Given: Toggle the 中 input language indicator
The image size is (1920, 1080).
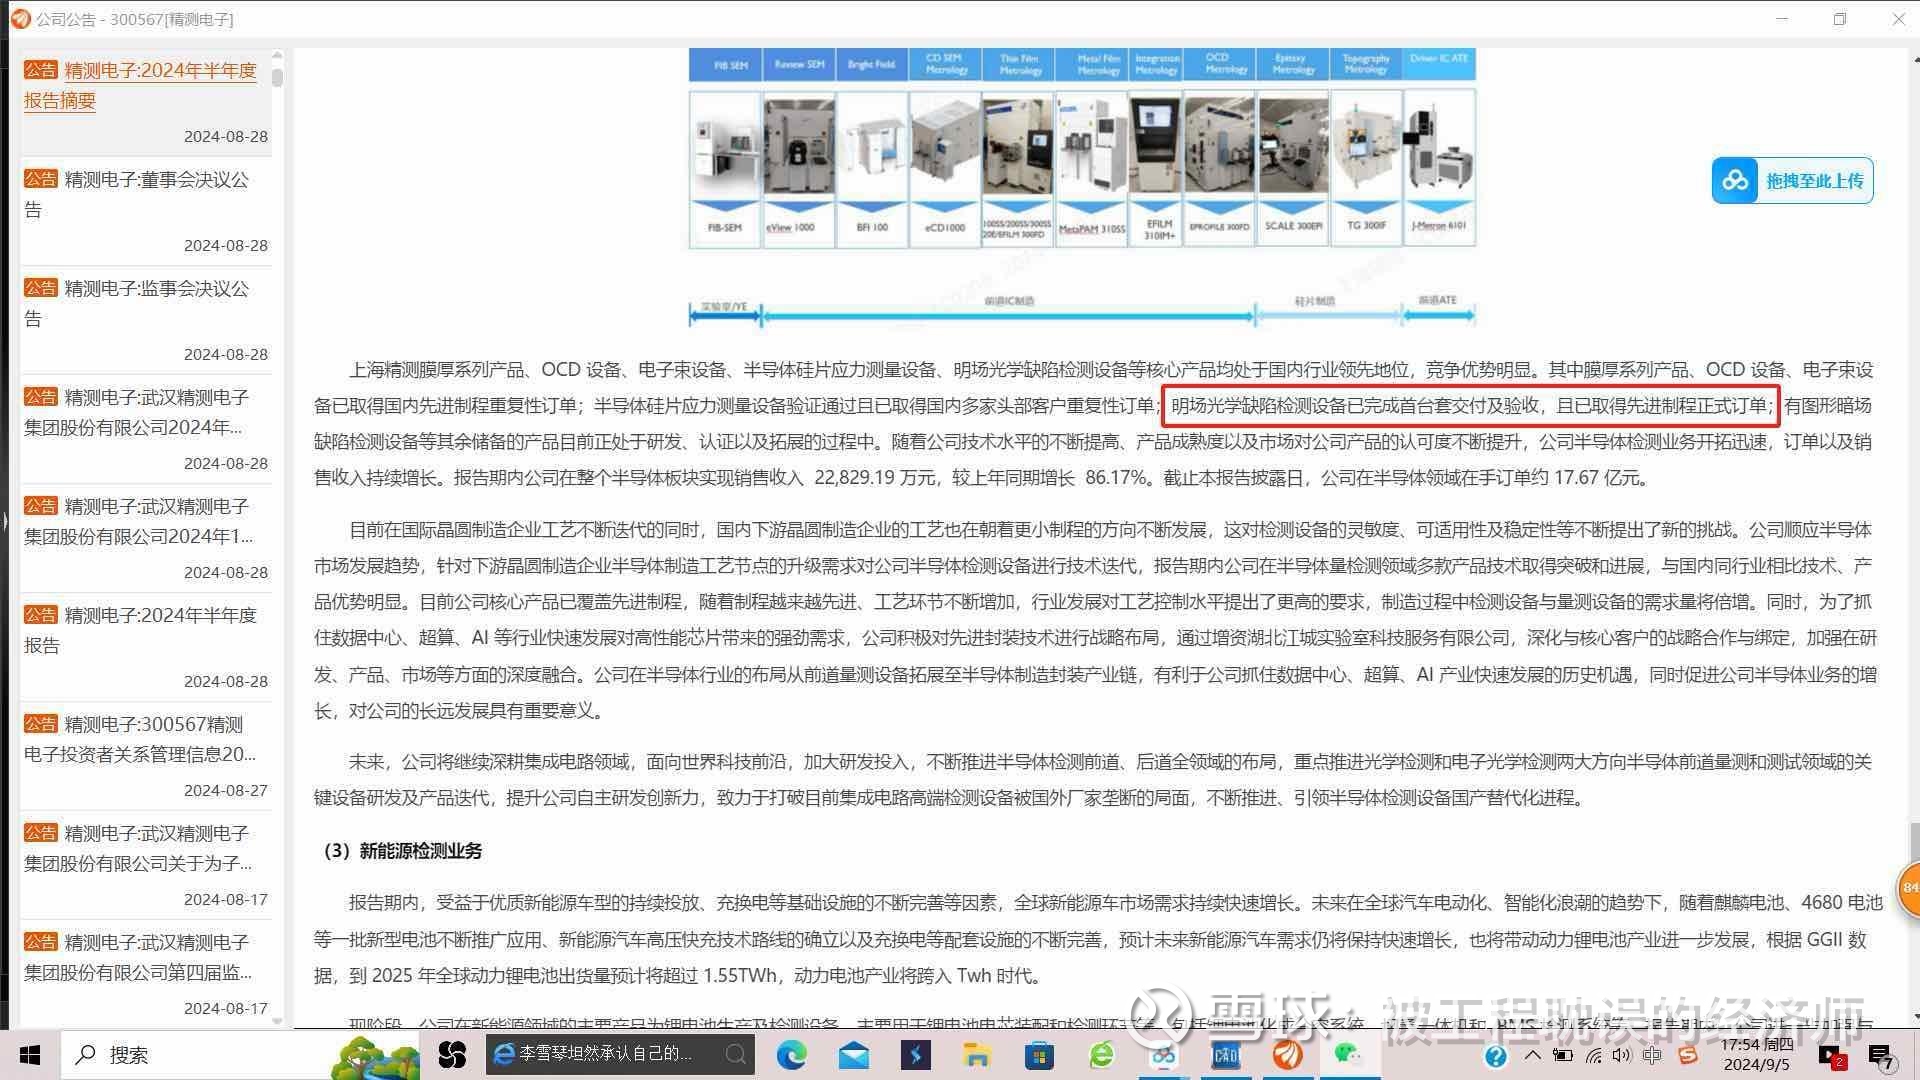Looking at the screenshot, I should point(1652,1055).
